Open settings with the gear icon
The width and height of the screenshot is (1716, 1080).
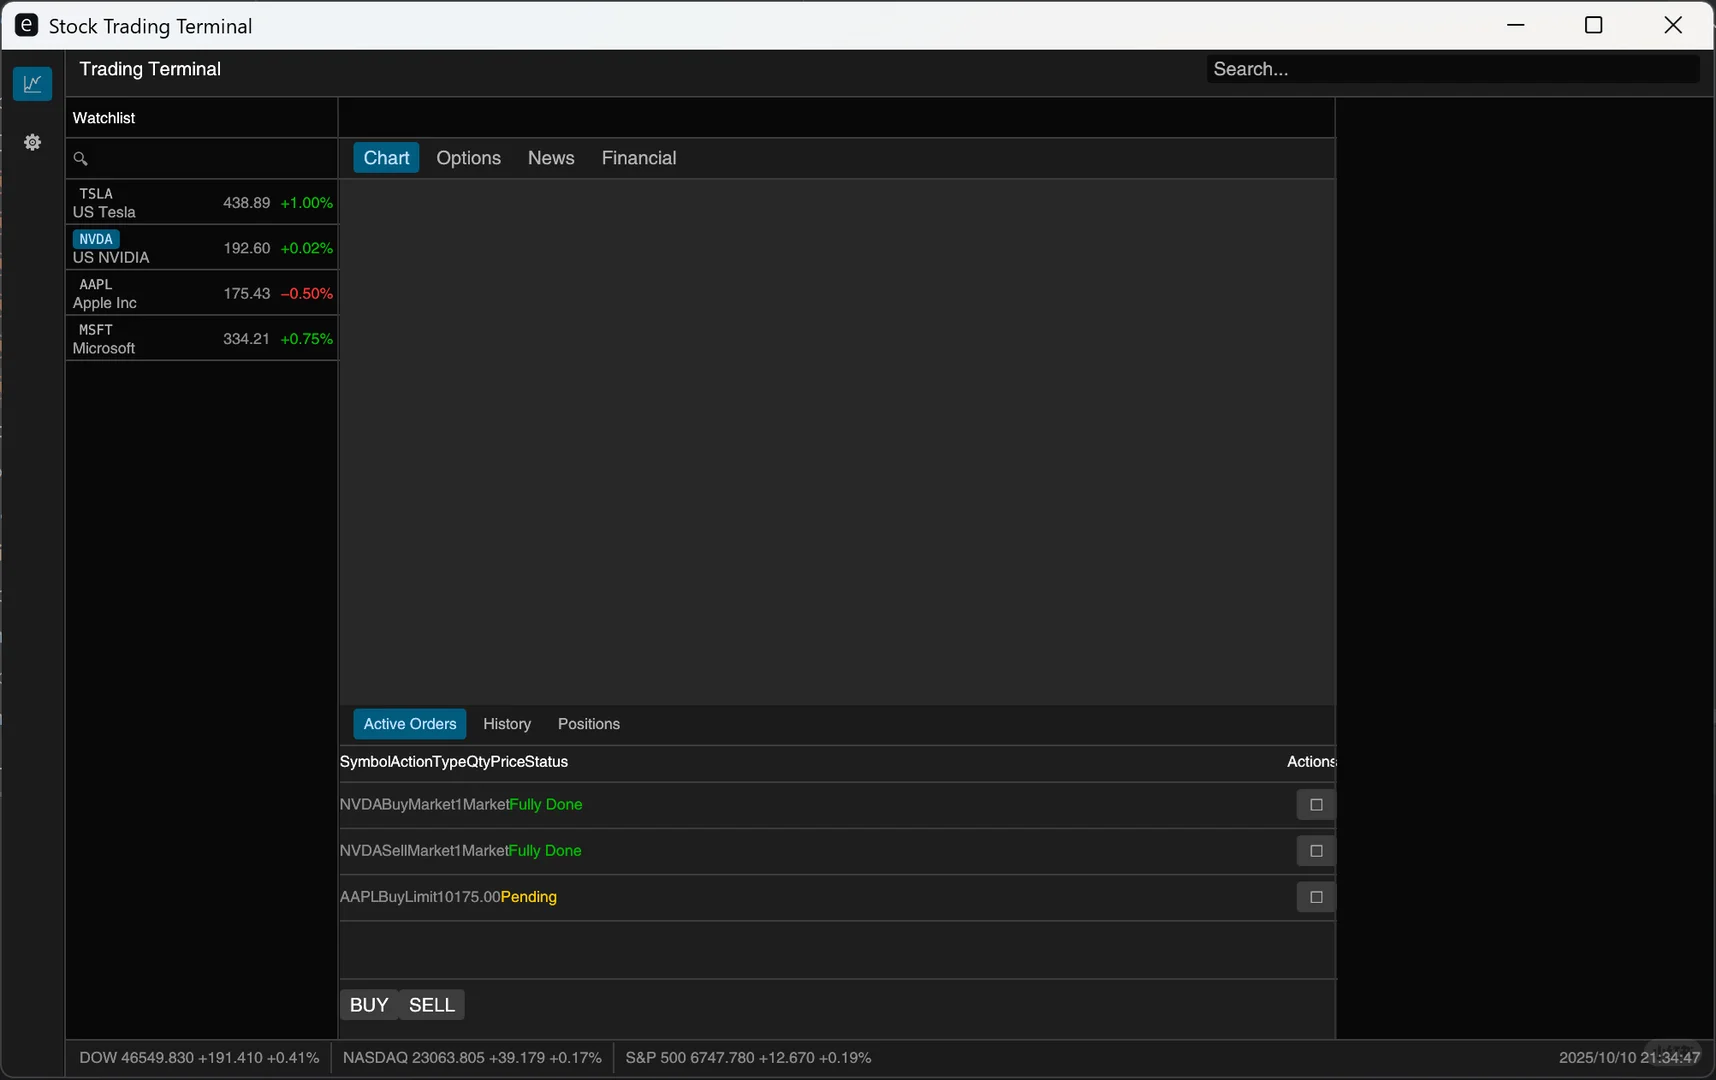pos(32,143)
